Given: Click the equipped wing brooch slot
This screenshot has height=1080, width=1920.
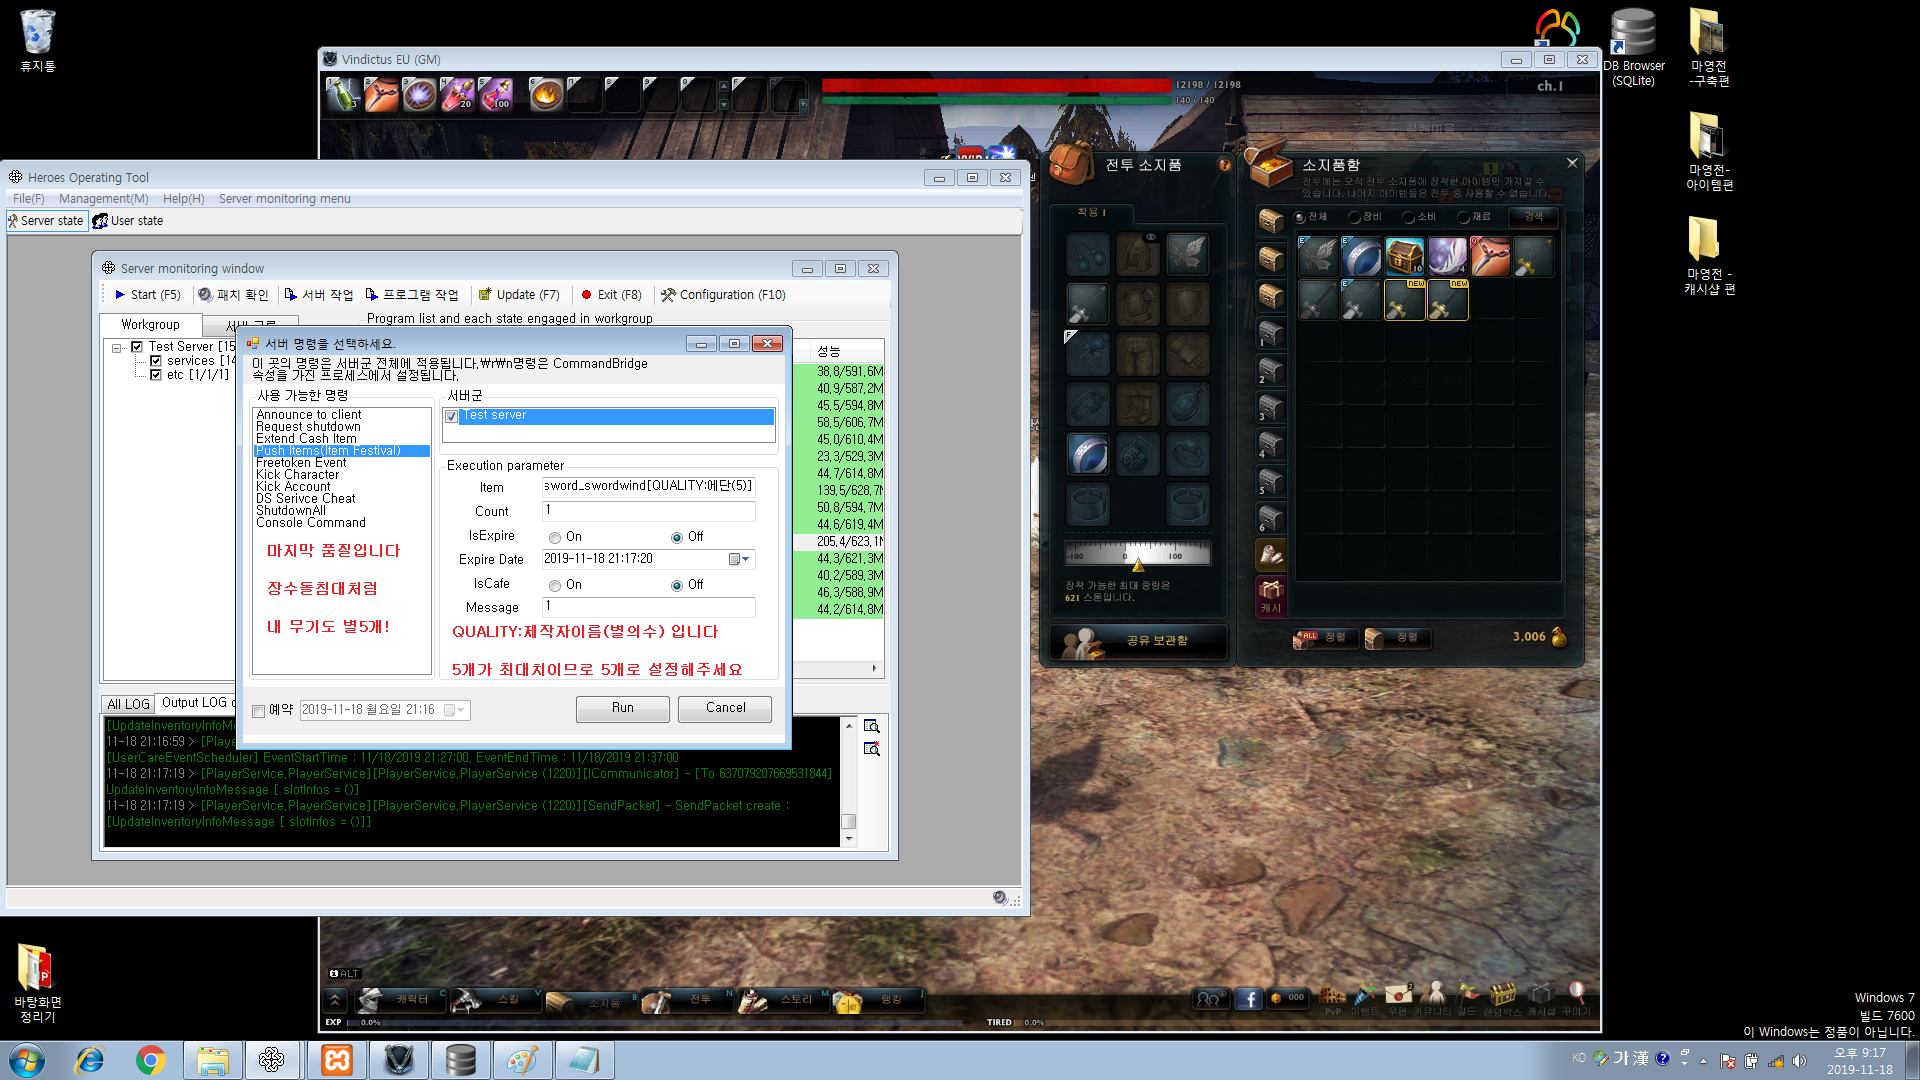Looking at the screenshot, I should (x=1188, y=254).
